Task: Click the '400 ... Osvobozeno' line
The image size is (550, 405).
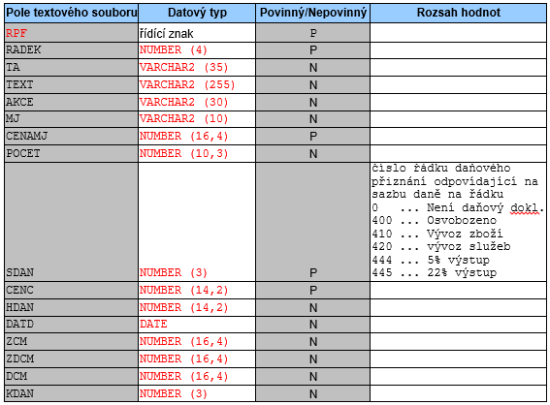Action: pos(434,221)
